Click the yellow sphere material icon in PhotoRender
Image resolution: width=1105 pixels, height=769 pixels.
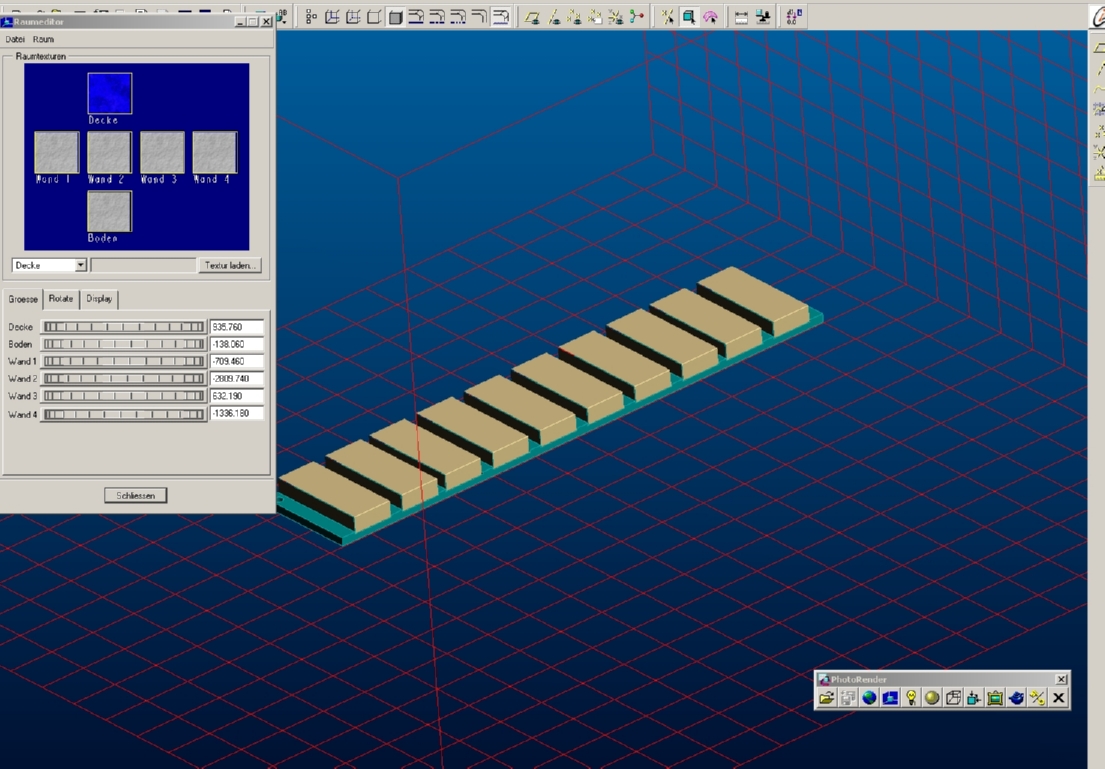pos(932,698)
